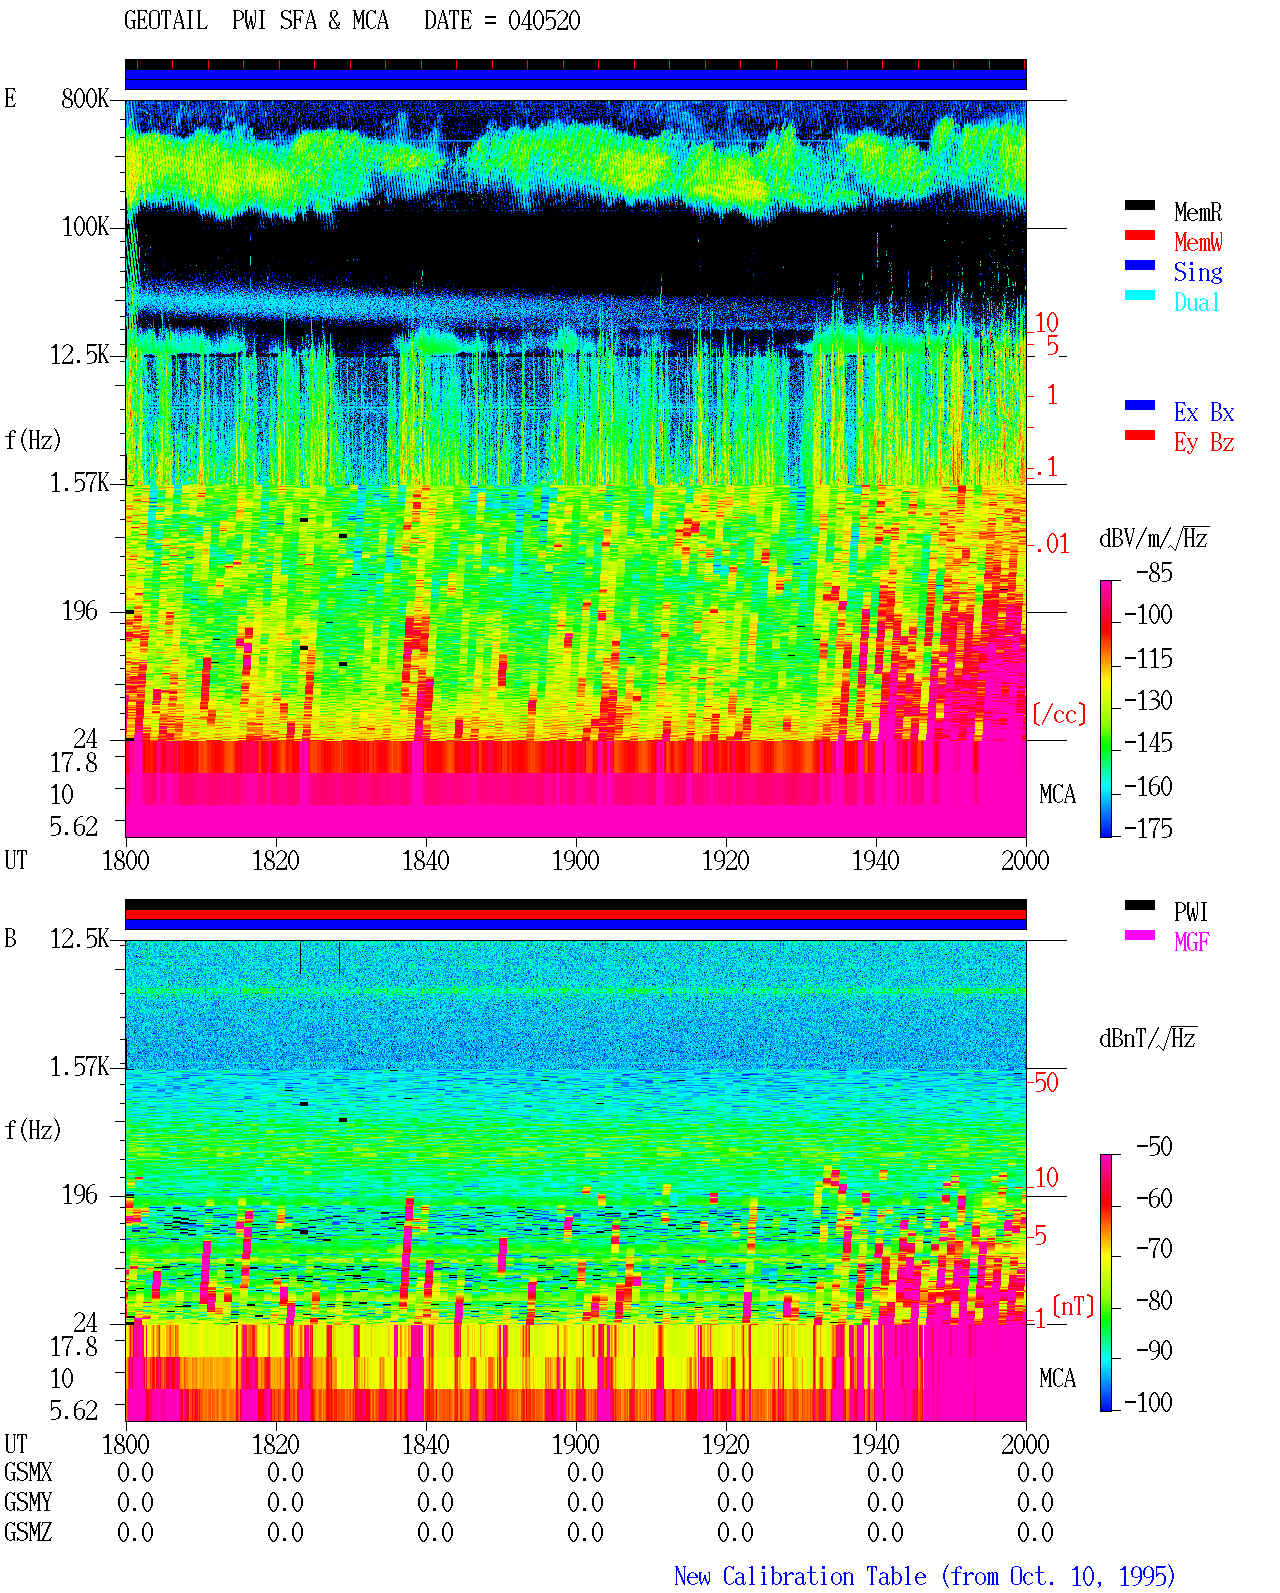Click the blue mode bar above E spectrogram
Screen dimensions: 1280x1593
(575, 79)
